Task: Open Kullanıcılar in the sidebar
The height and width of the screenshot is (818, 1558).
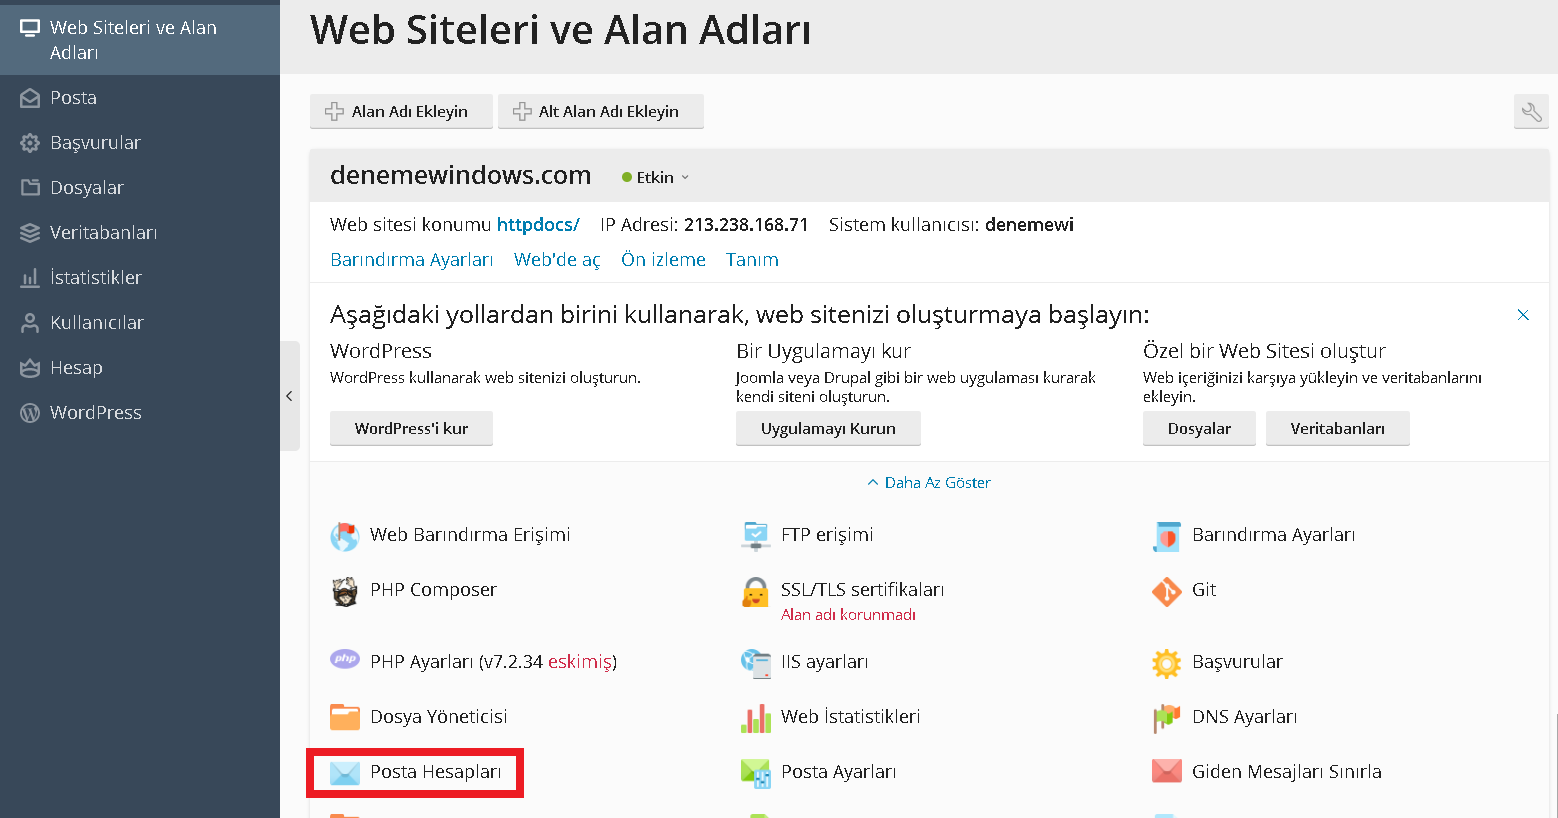Action: [140, 323]
